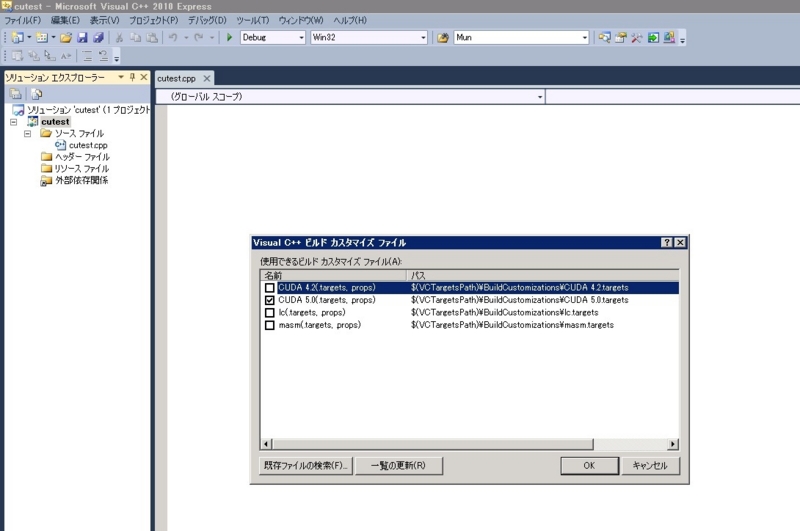The image size is (800, 531).
Task: Close the cutest.cpp tab
Action: click(x=207, y=79)
